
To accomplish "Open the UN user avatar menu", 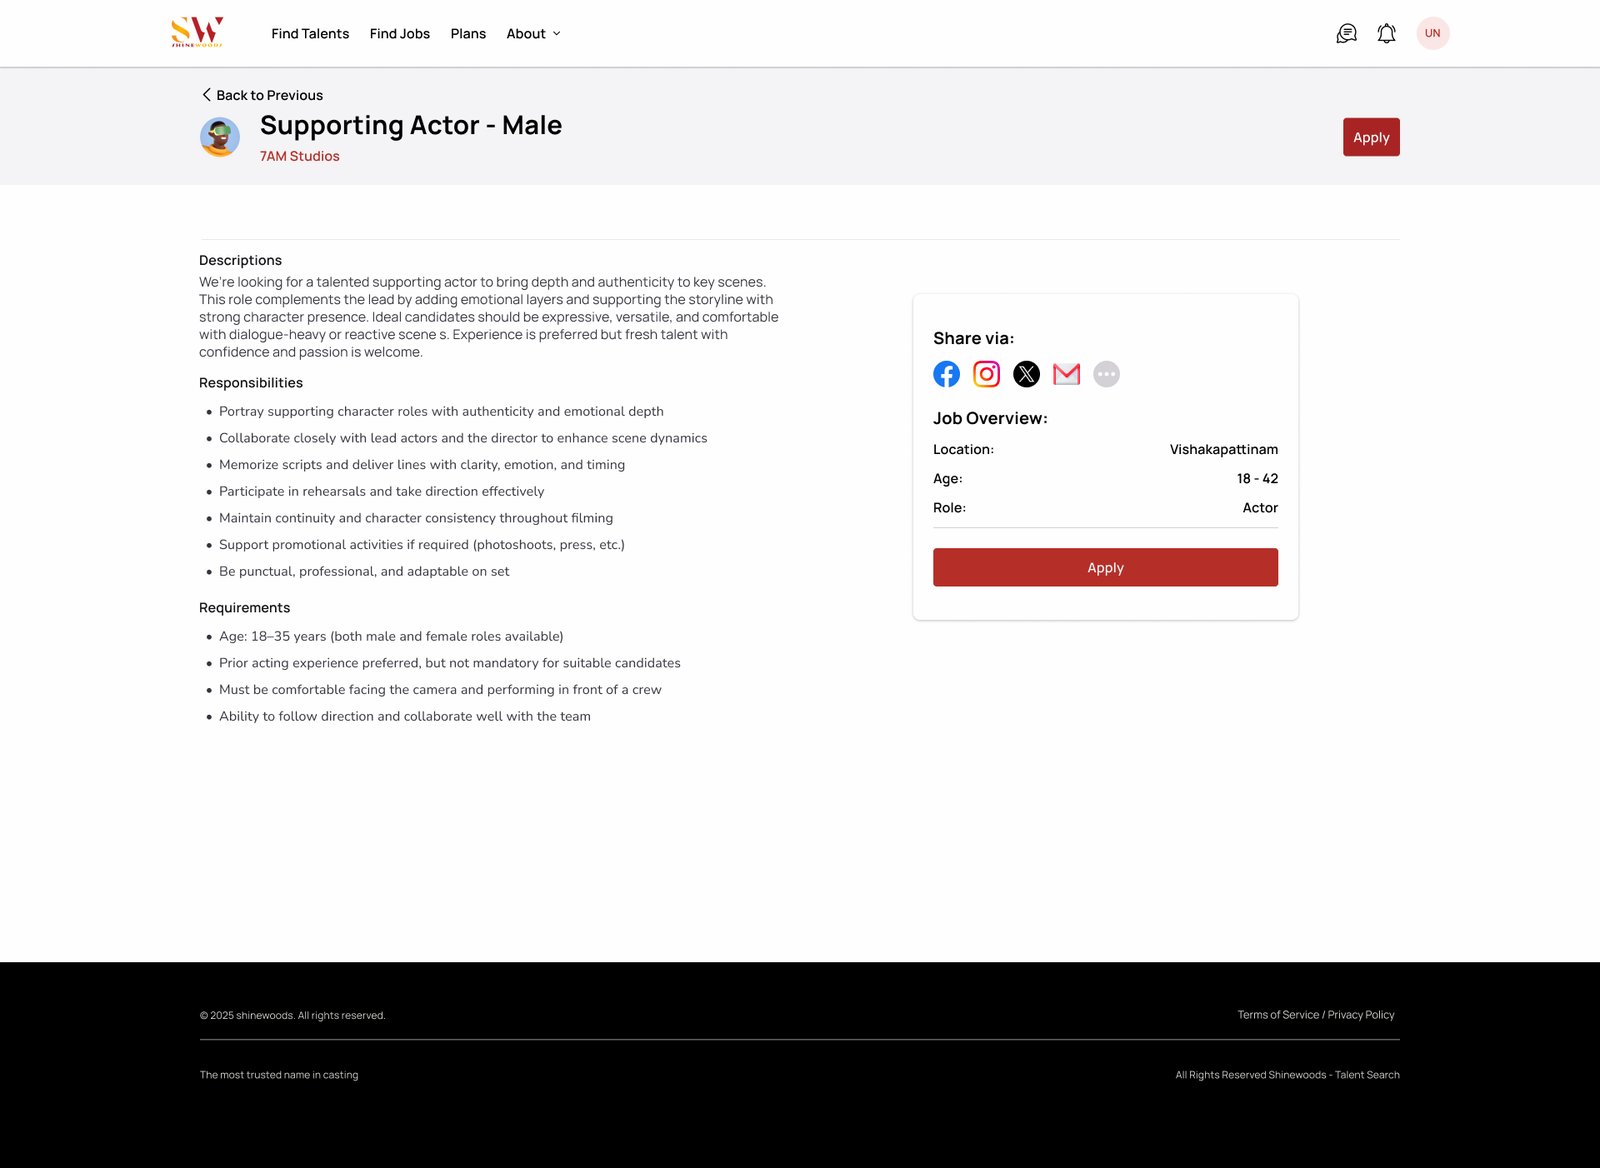I will tap(1432, 33).
